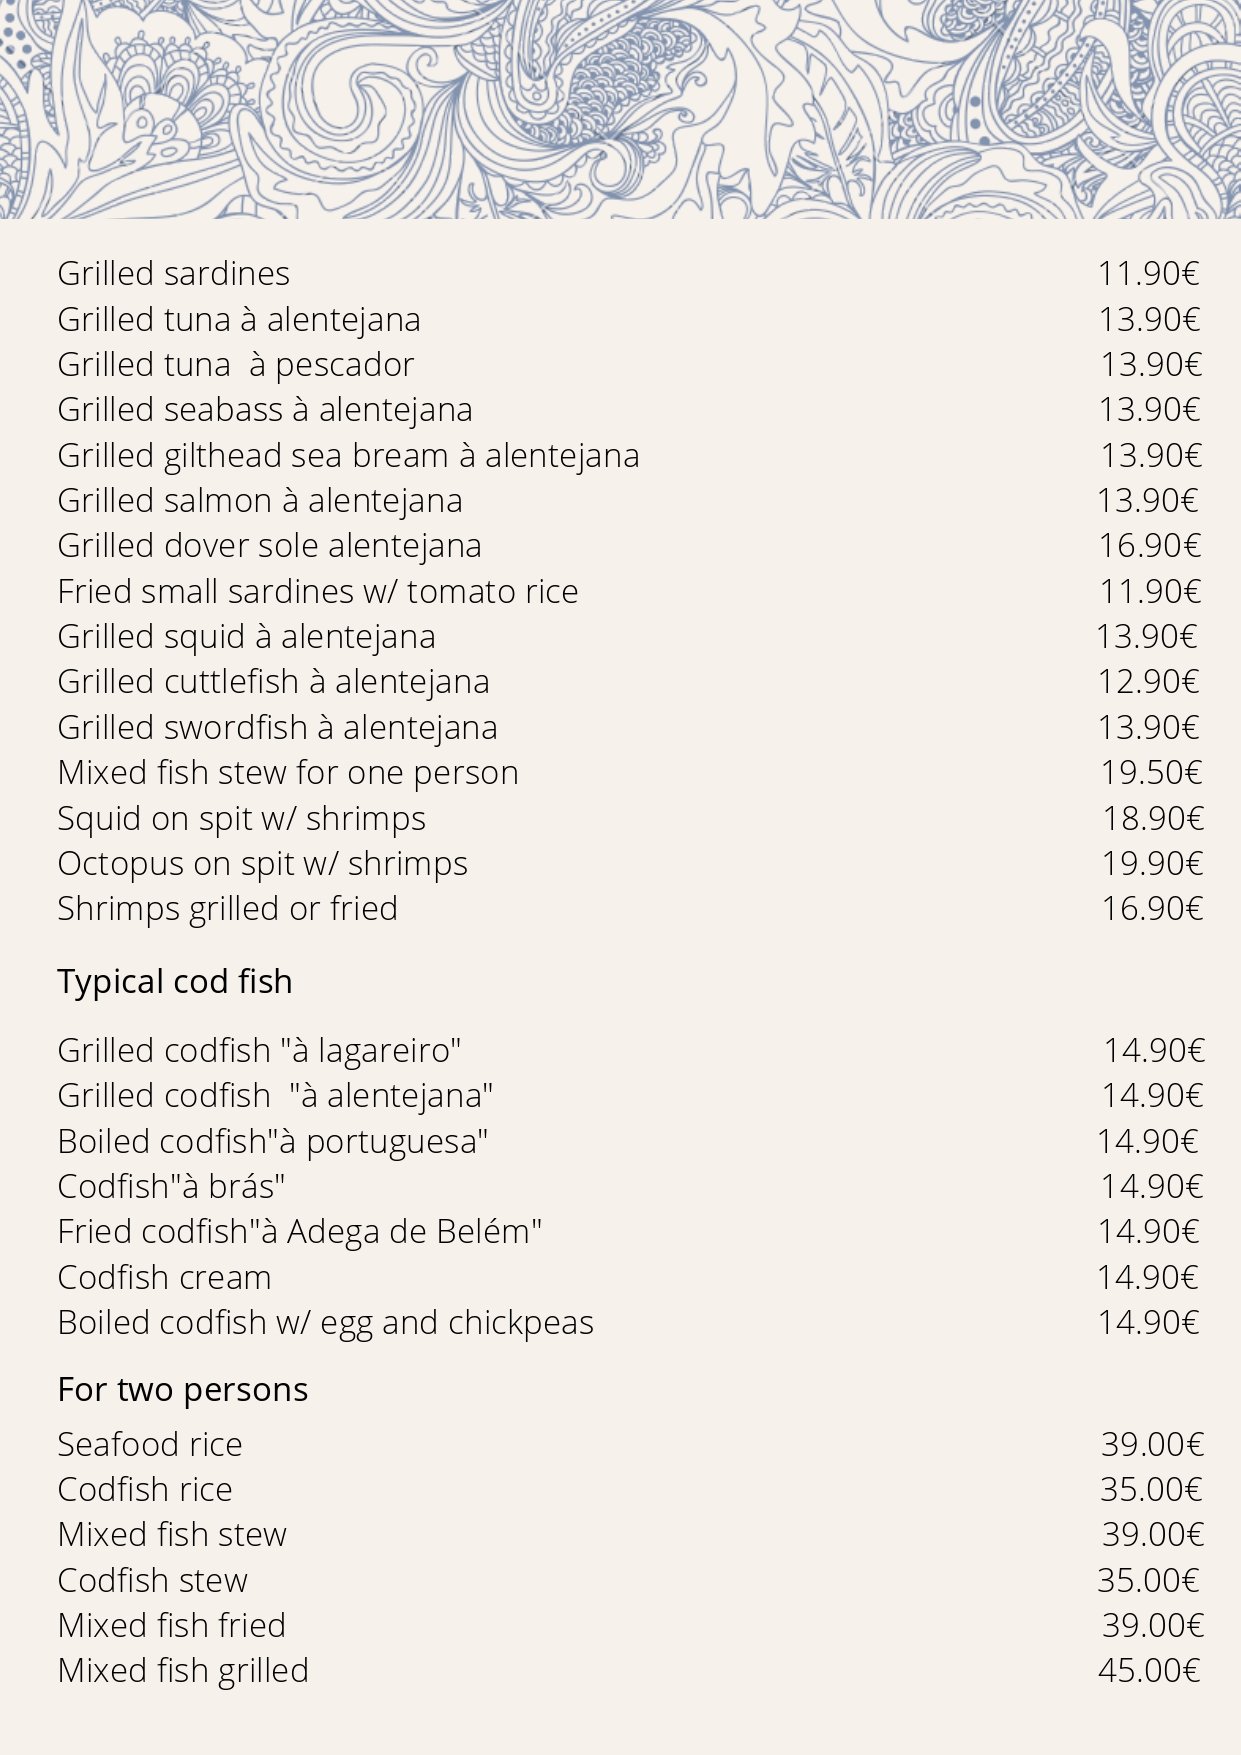Image resolution: width=1241 pixels, height=1755 pixels.
Task: Select Grilled dover sole alentejana
Action: pyautogui.click(x=269, y=546)
